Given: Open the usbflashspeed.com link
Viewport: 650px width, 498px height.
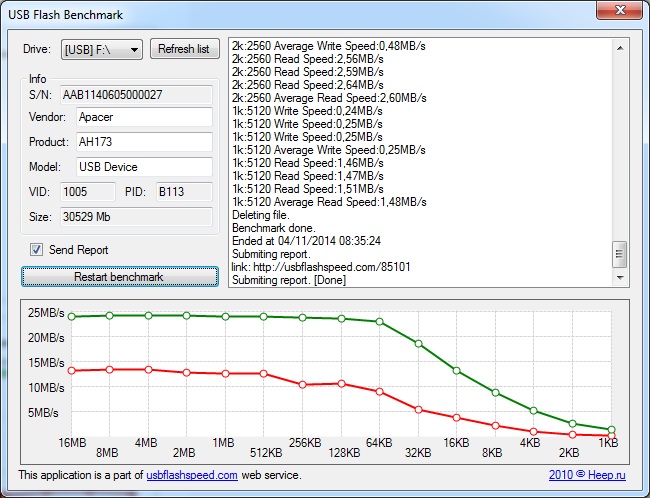Looking at the screenshot, I should click(x=192, y=475).
